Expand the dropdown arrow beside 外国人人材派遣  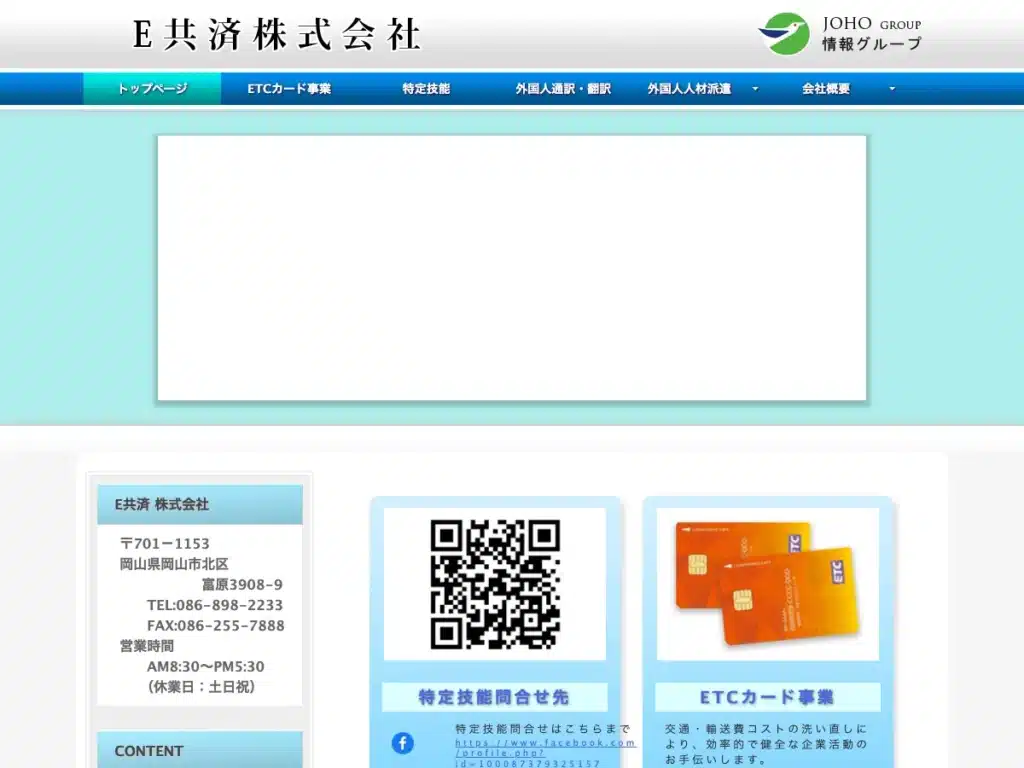(x=755, y=89)
